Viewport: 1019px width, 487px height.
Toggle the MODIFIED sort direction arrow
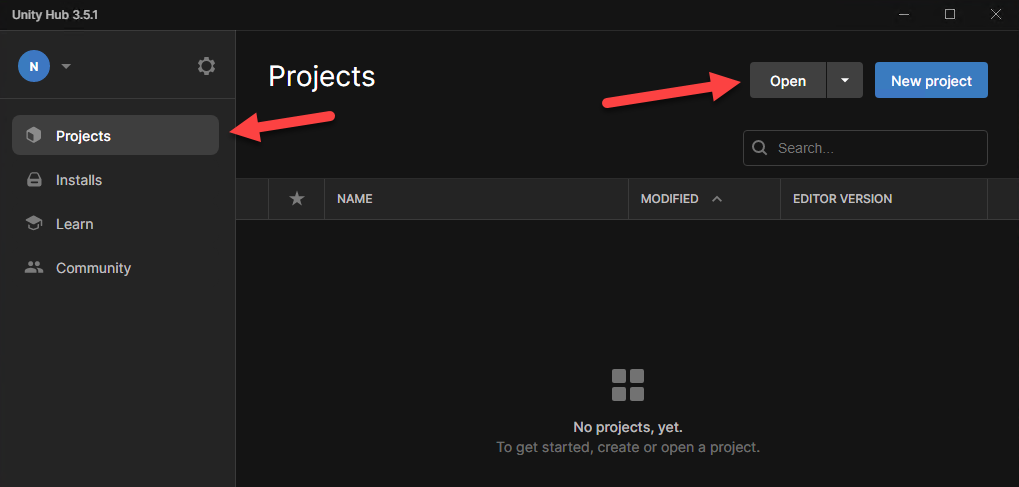pyautogui.click(x=717, y=199)
